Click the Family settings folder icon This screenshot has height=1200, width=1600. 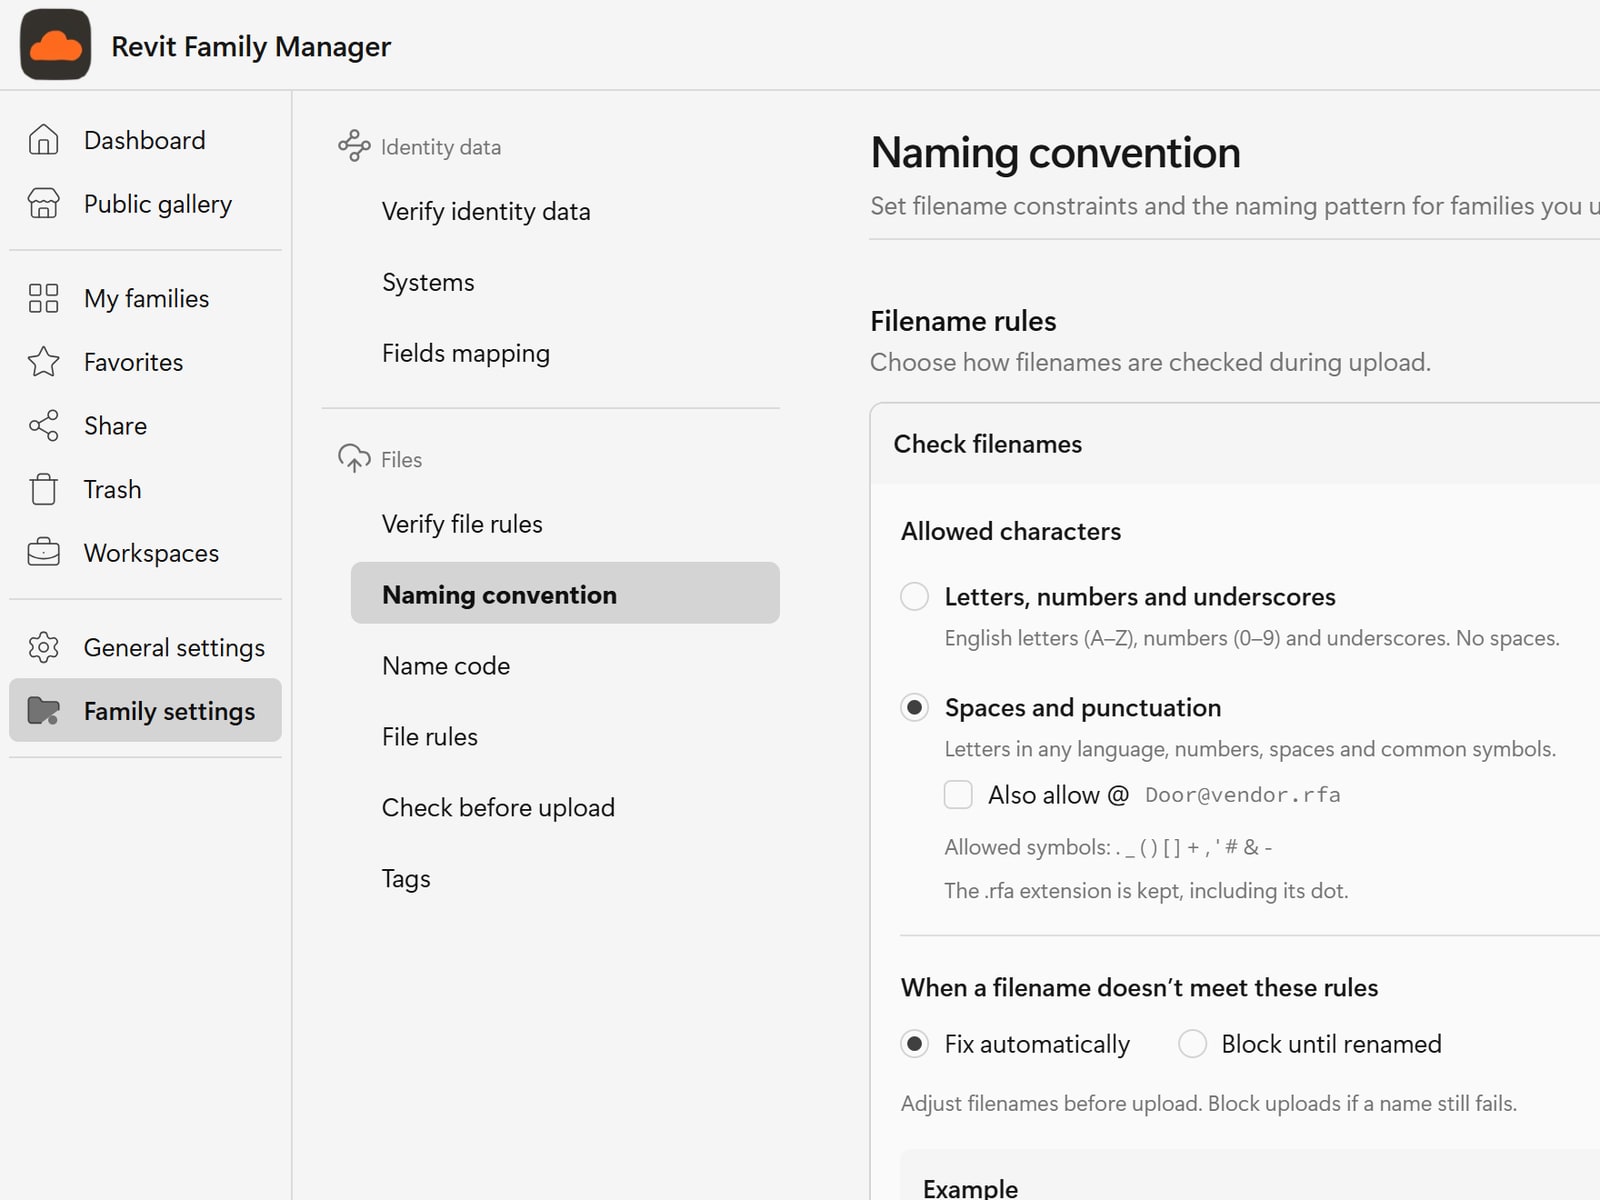[x=43, y=710]
